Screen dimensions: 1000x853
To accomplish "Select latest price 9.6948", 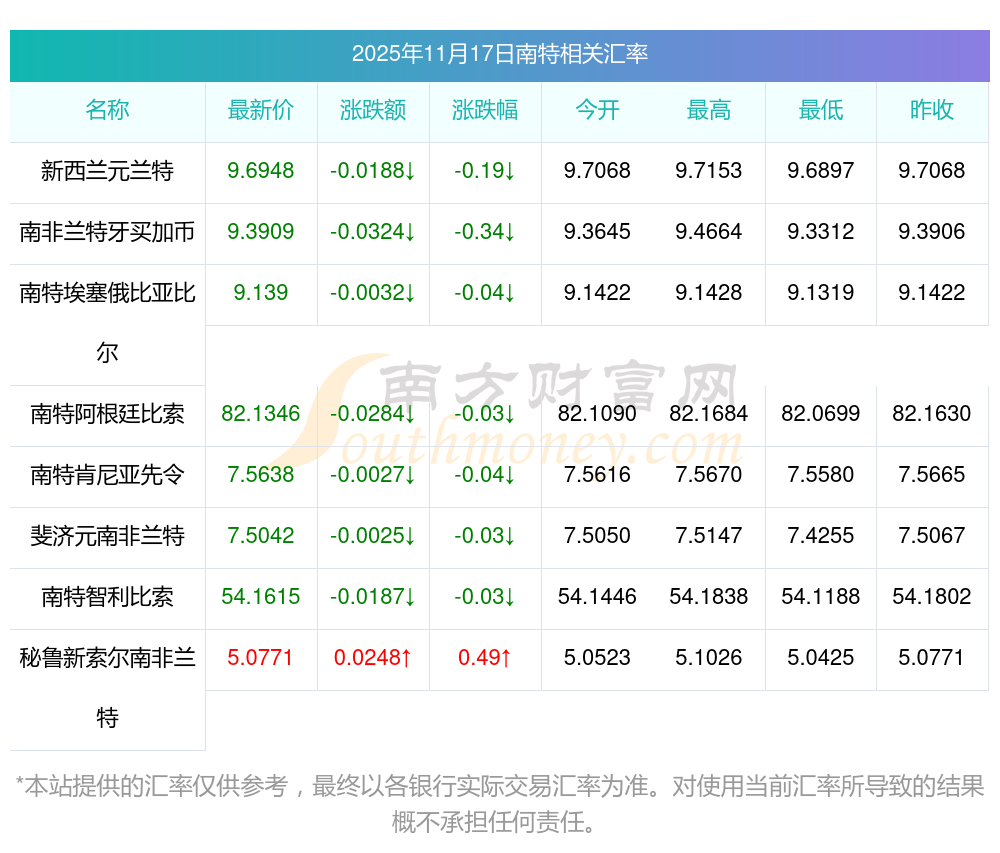I will (x=261, y=171).
